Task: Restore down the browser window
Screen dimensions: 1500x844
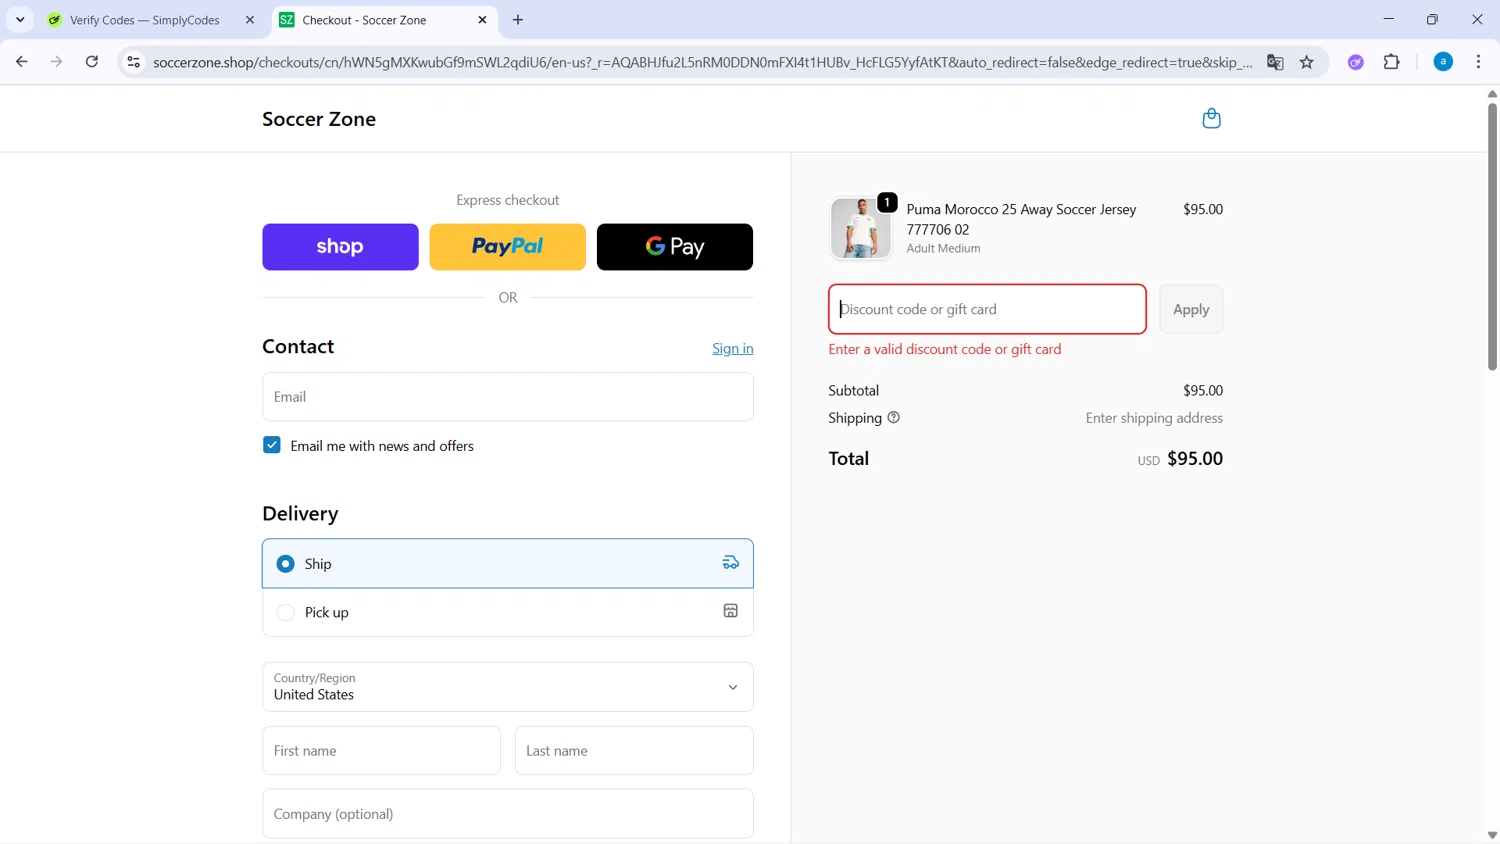Action: point(1432,19)
